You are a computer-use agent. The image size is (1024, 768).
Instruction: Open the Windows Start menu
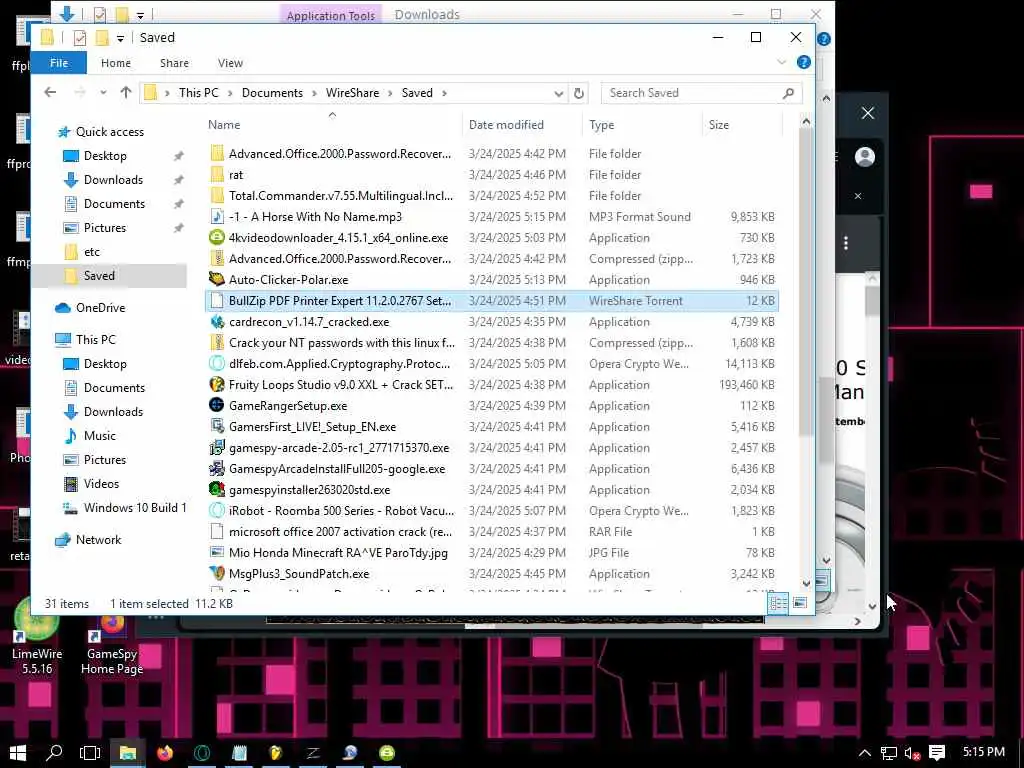(18, 753)
